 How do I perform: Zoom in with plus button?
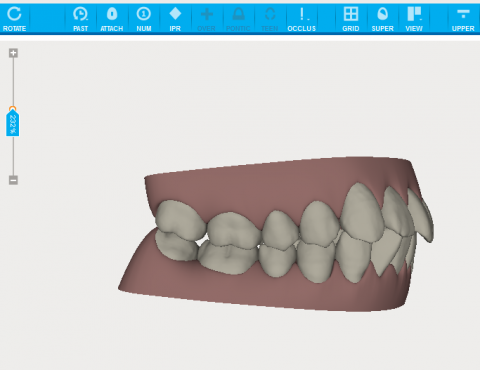point(13,53)
